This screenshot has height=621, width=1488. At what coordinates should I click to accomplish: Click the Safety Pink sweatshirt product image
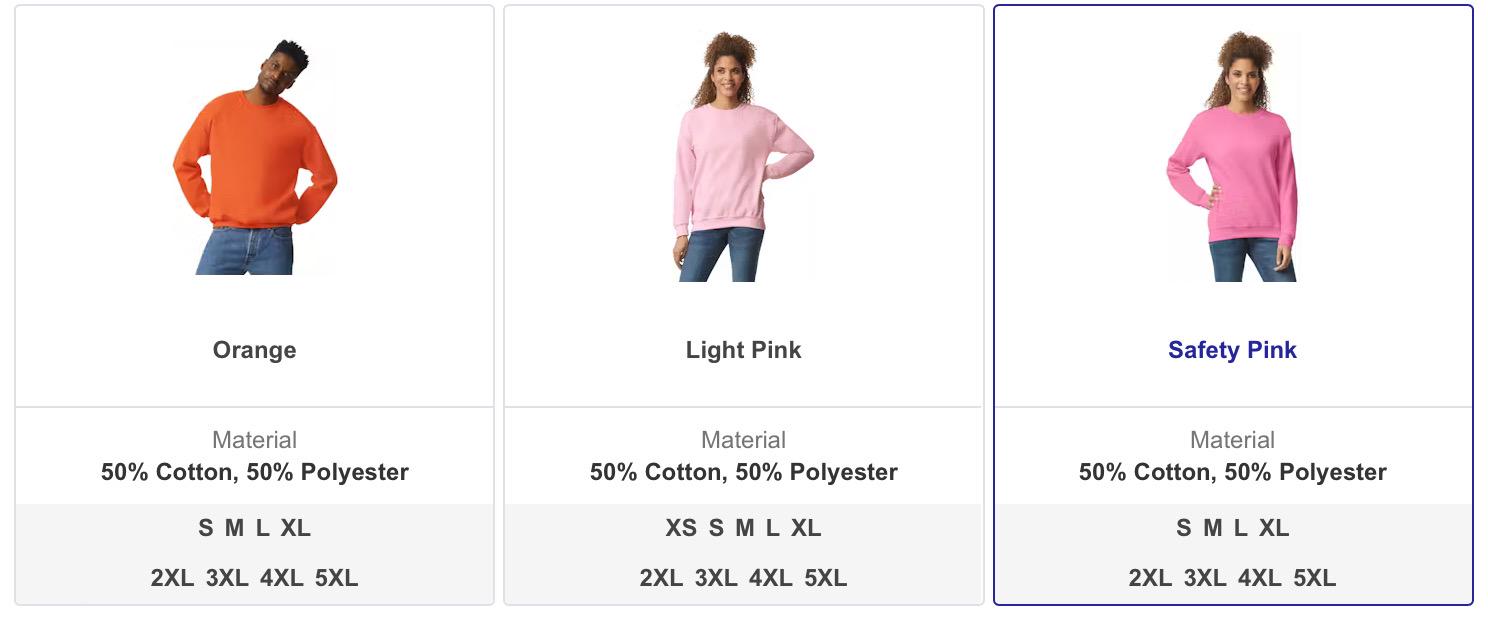point(1232,157)
